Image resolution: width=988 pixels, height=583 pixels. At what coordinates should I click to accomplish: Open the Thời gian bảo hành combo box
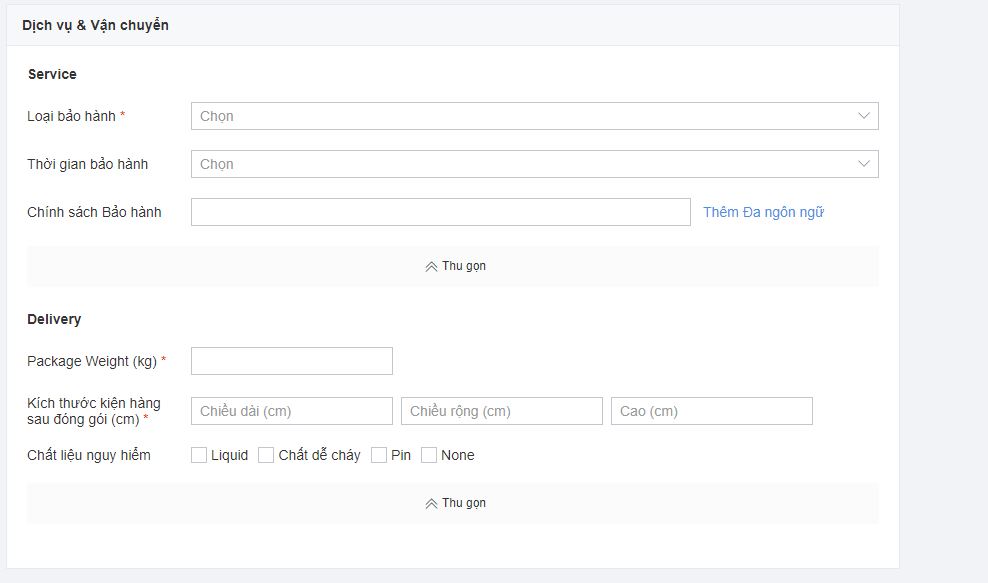click(x=520, y=164)
